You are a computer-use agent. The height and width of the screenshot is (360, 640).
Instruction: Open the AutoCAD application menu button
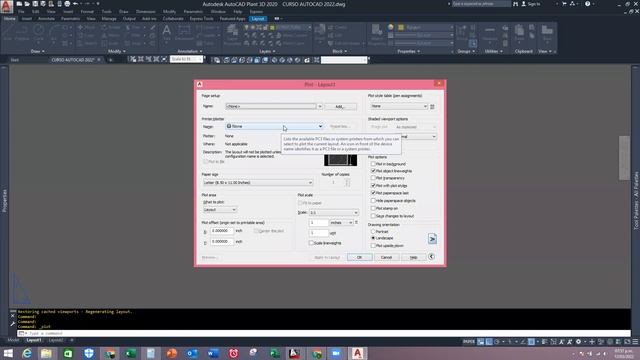pos(7,6)
